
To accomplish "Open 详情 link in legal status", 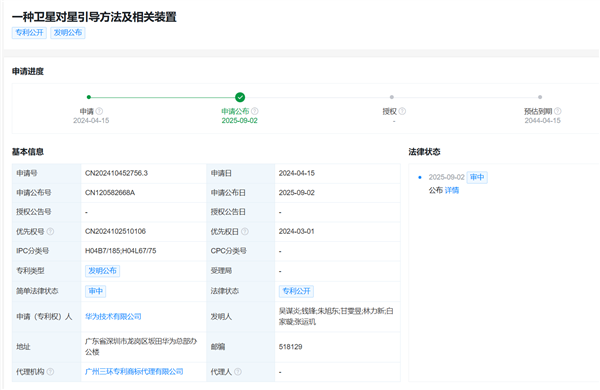I will tap(452, 190).
